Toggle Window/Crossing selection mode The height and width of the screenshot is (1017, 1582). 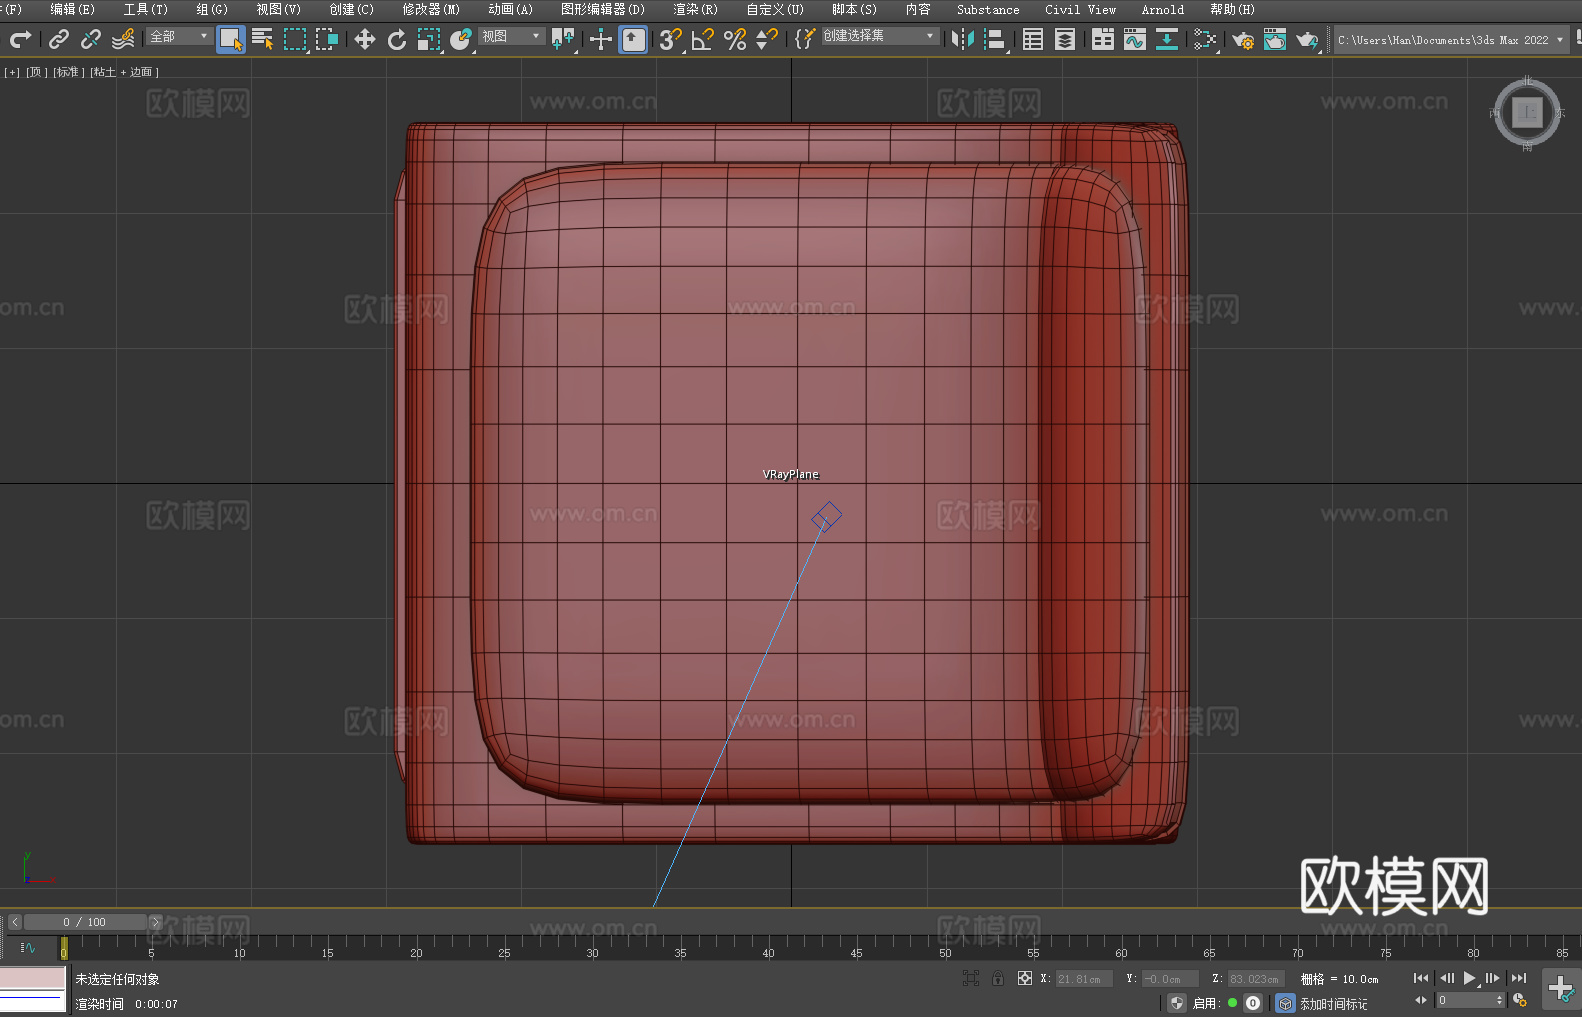(327, 39)
